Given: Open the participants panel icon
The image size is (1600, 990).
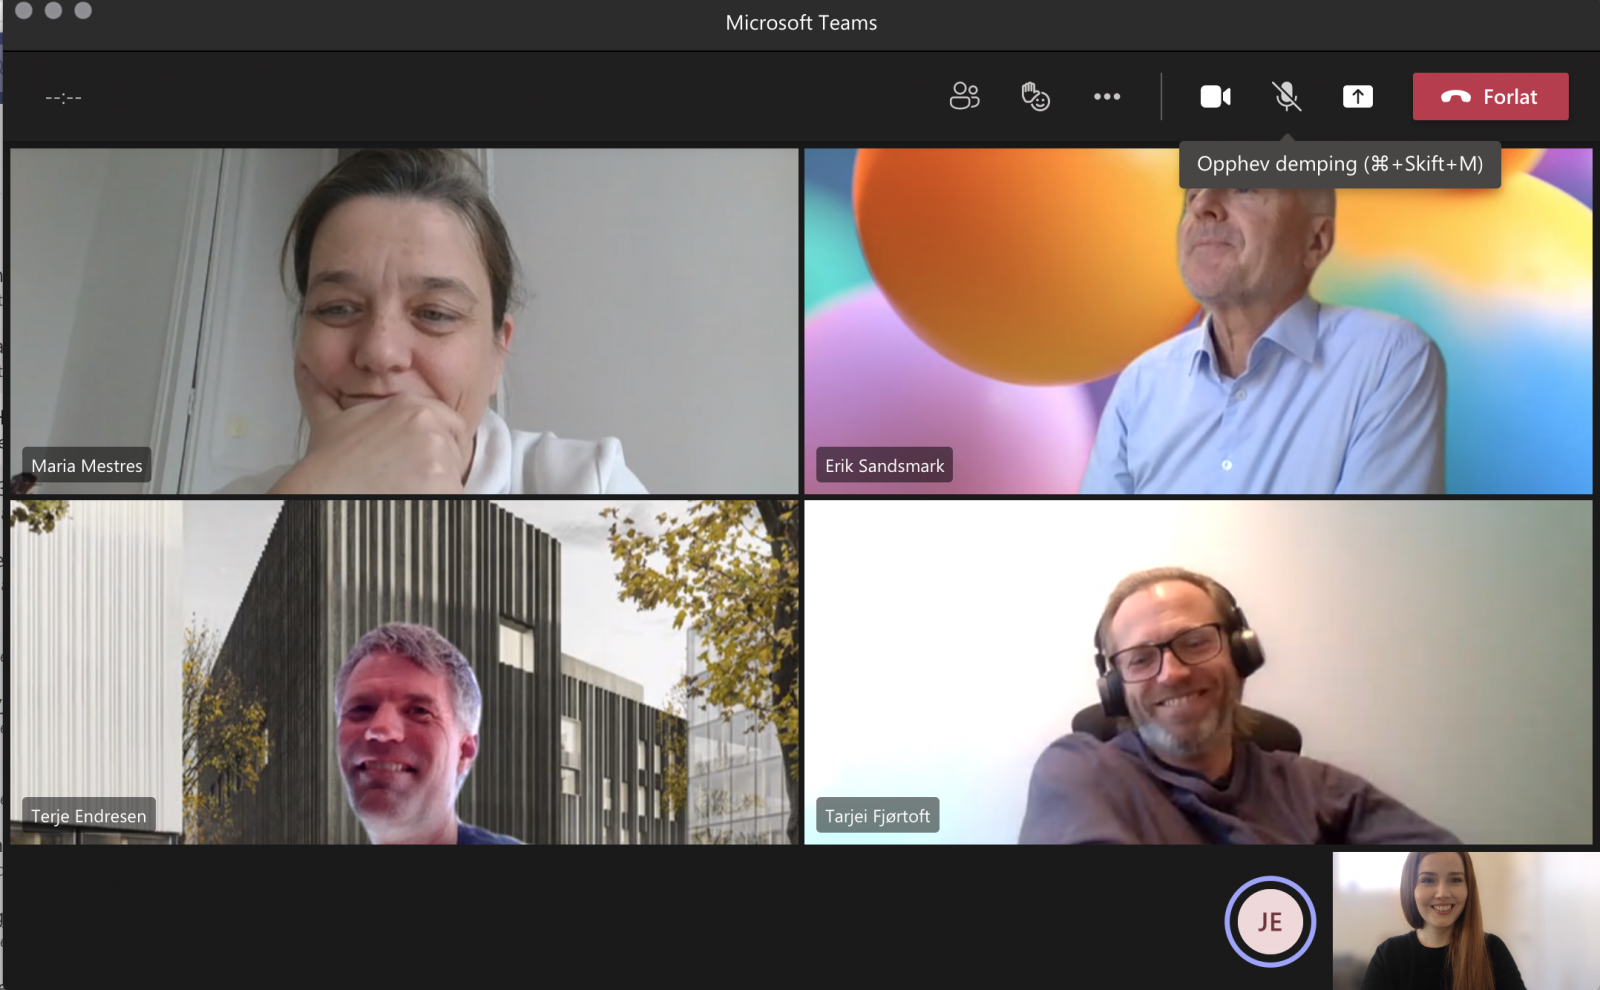Looking at the screenshot, I should [964, 96].
